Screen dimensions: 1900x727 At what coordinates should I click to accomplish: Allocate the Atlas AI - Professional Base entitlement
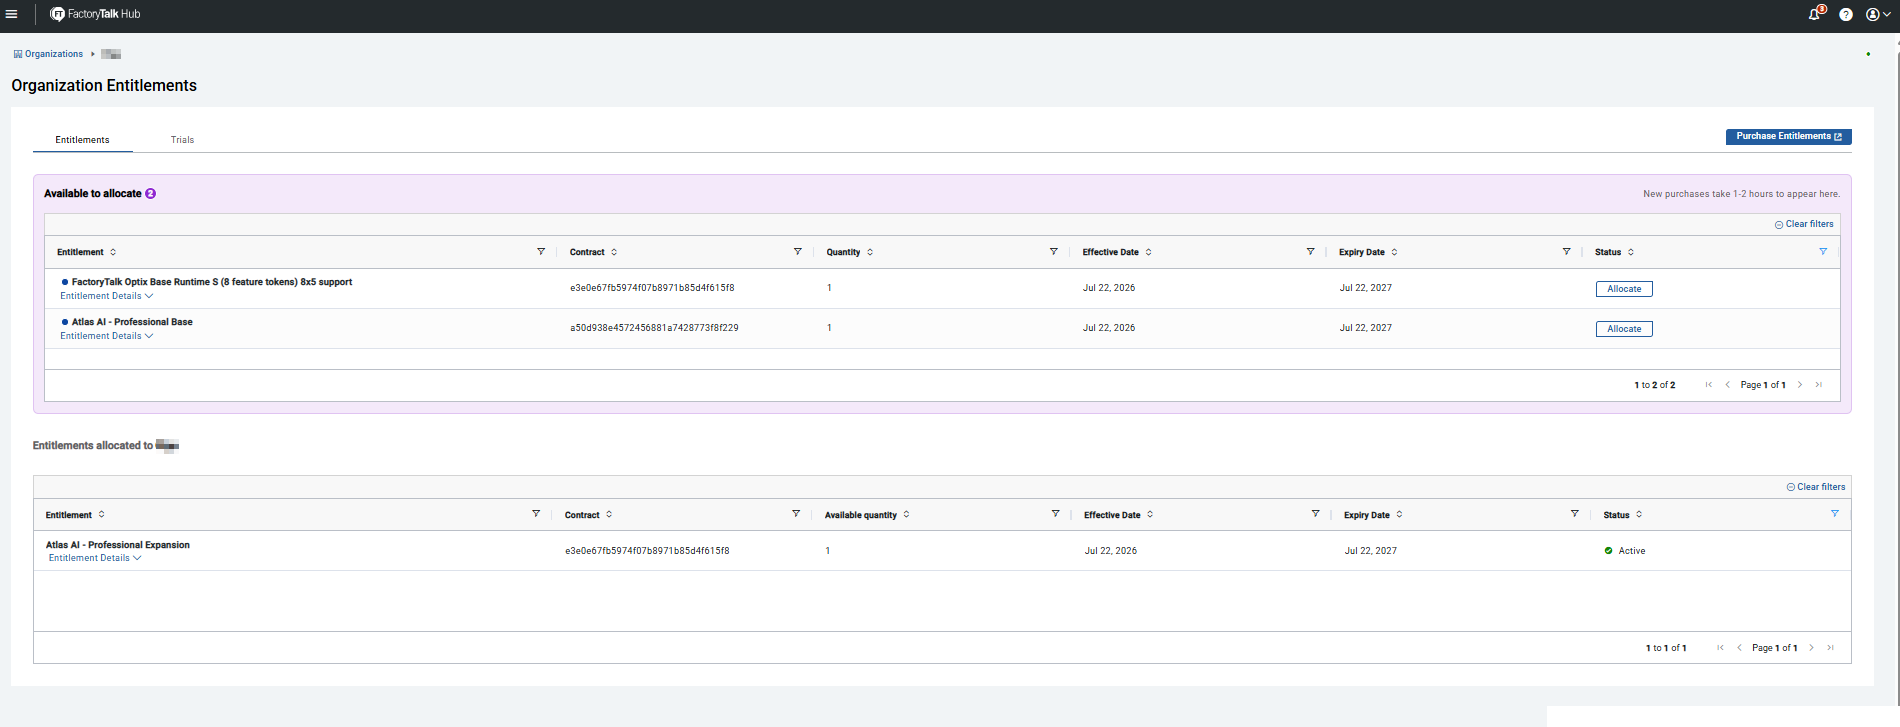(1624, 329)
